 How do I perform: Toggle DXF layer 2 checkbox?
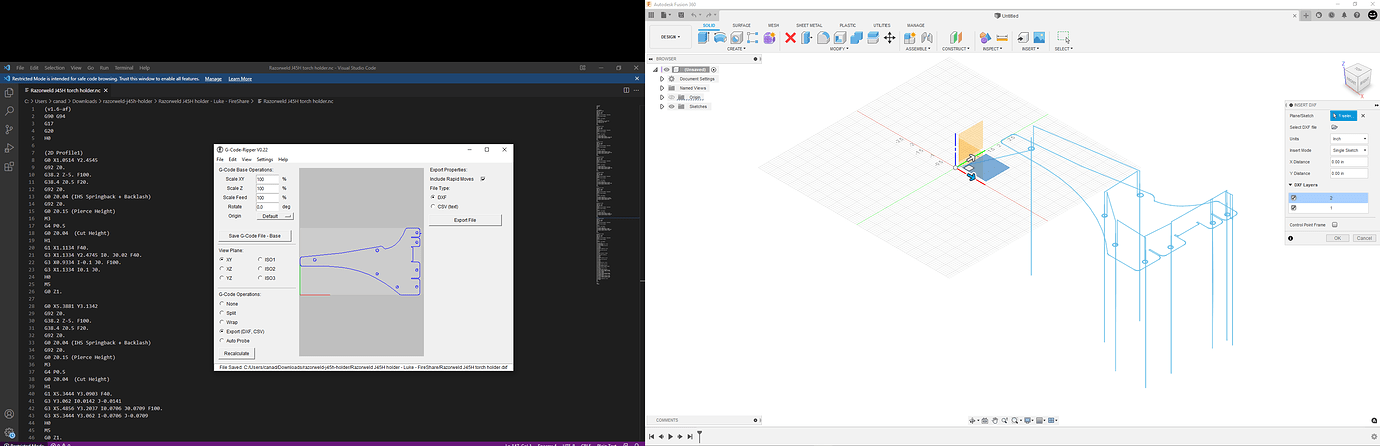pyautogui.click(x=1294, y=198)
